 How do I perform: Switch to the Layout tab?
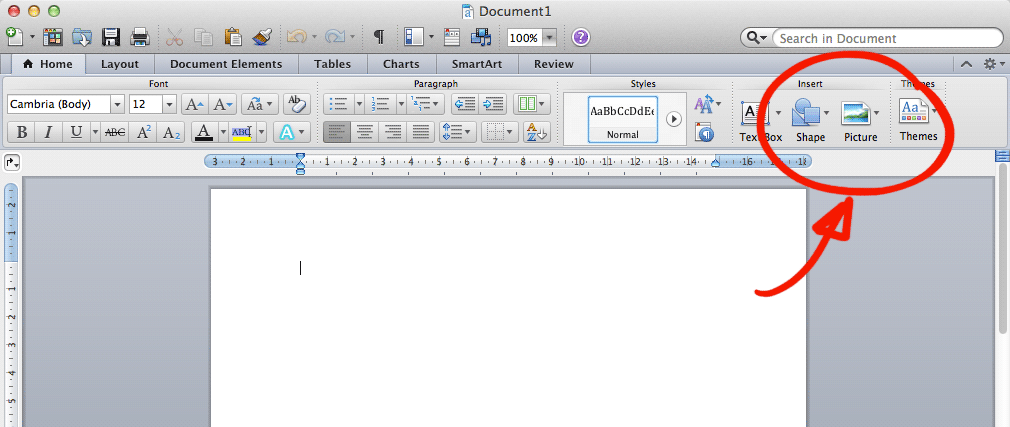click(120, 64)
